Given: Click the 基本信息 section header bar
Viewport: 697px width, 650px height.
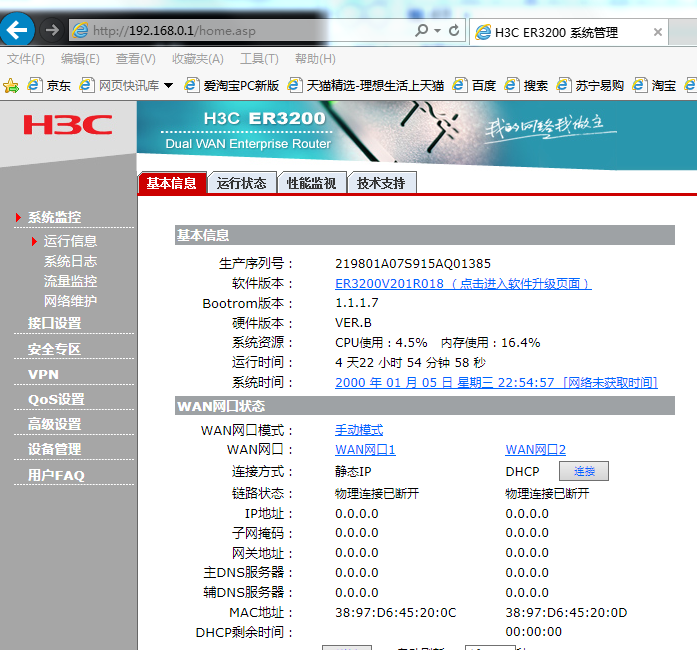Looking at the screenshot, I should pos(425,235).
